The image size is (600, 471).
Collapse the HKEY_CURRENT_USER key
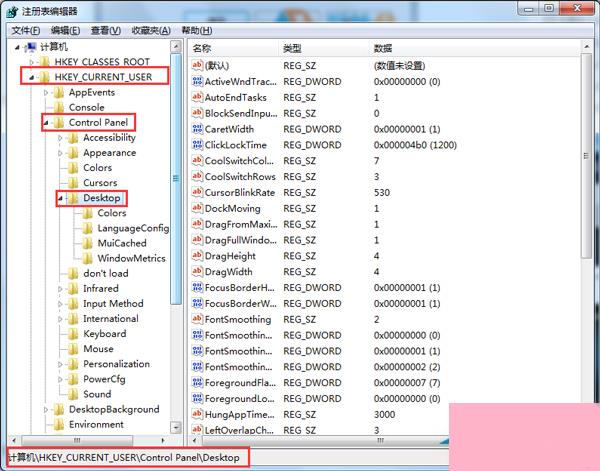(31, 78)
